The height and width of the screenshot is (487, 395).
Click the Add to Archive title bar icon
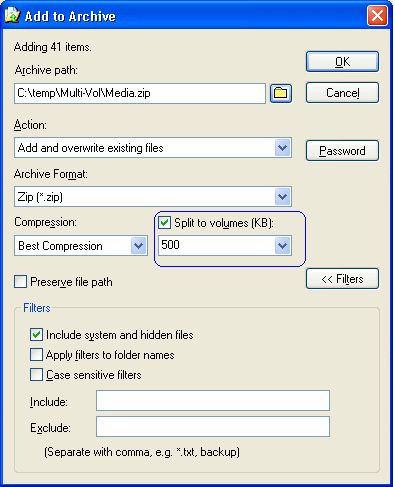(12, 15)
